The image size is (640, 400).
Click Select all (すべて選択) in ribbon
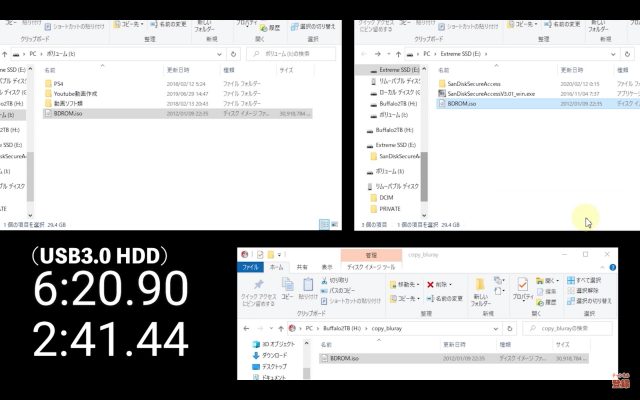[584, 280]
